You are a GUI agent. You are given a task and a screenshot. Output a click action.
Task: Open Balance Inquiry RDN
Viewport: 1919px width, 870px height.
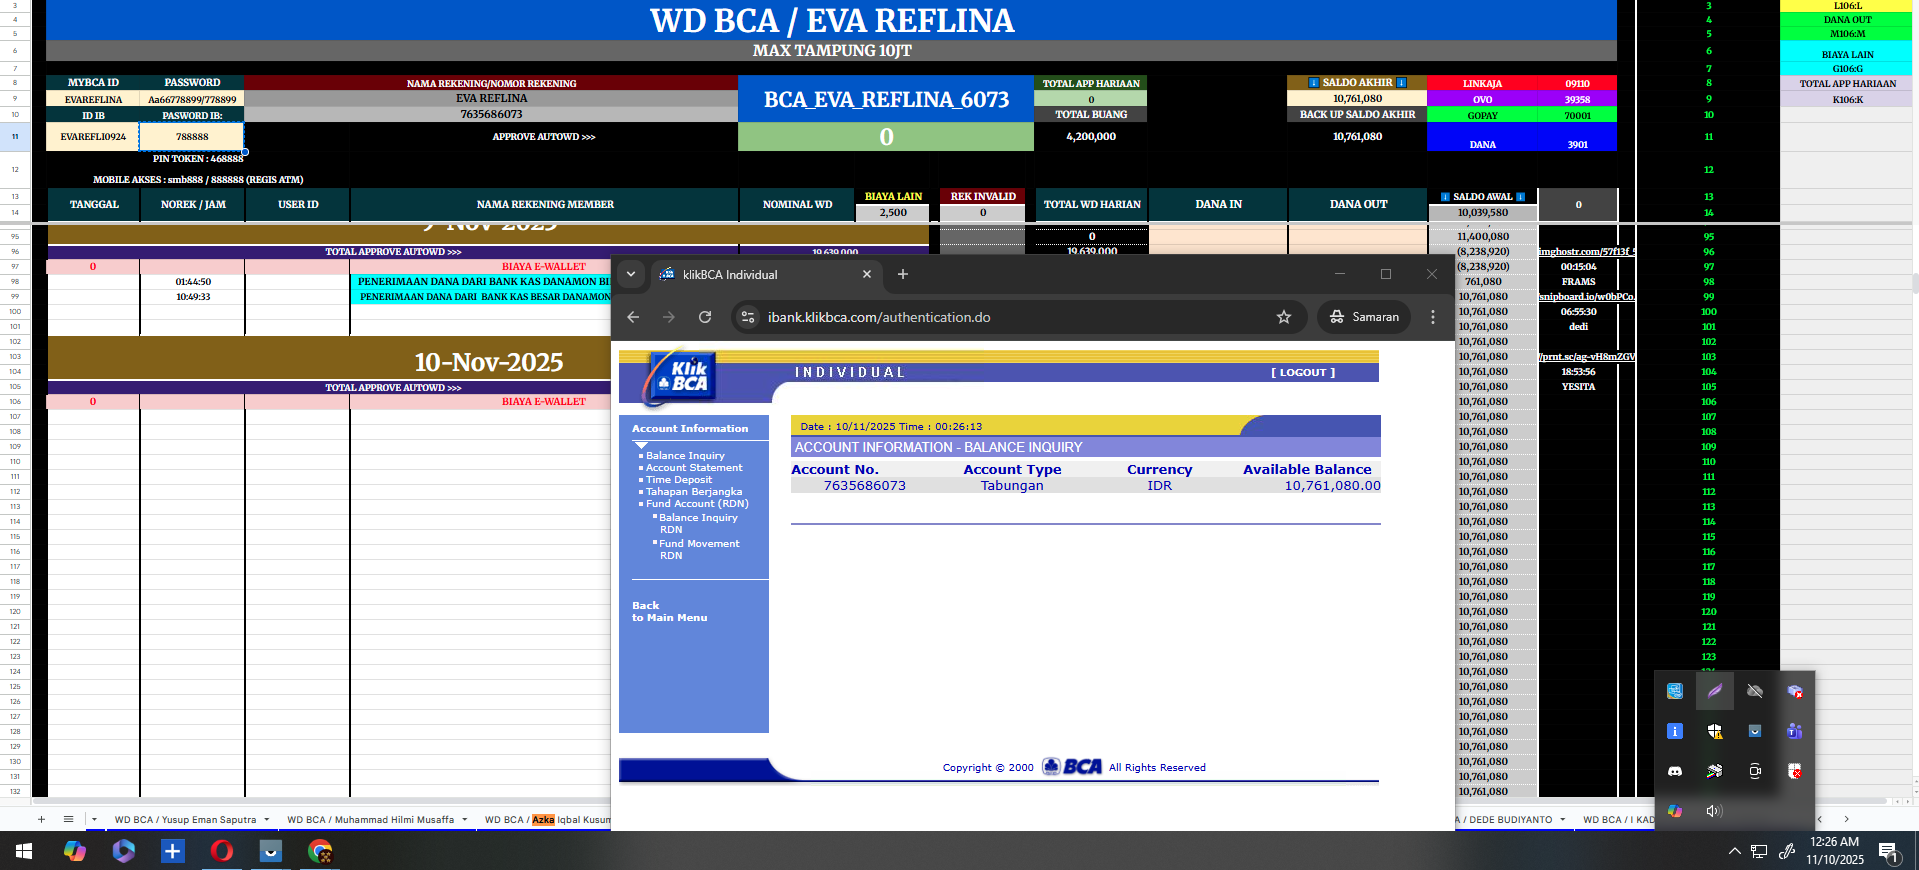(x=698, y=523)
